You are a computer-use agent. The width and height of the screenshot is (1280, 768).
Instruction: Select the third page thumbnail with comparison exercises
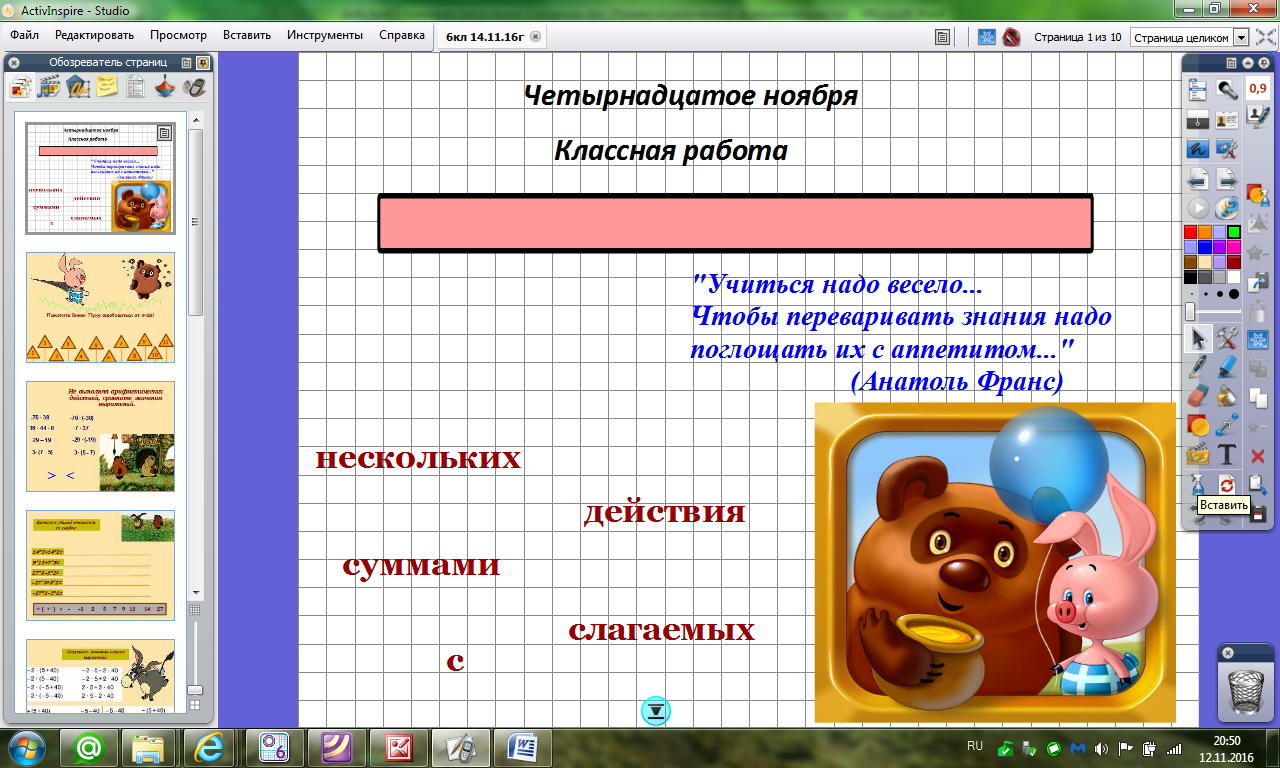[x=100, y=436]
